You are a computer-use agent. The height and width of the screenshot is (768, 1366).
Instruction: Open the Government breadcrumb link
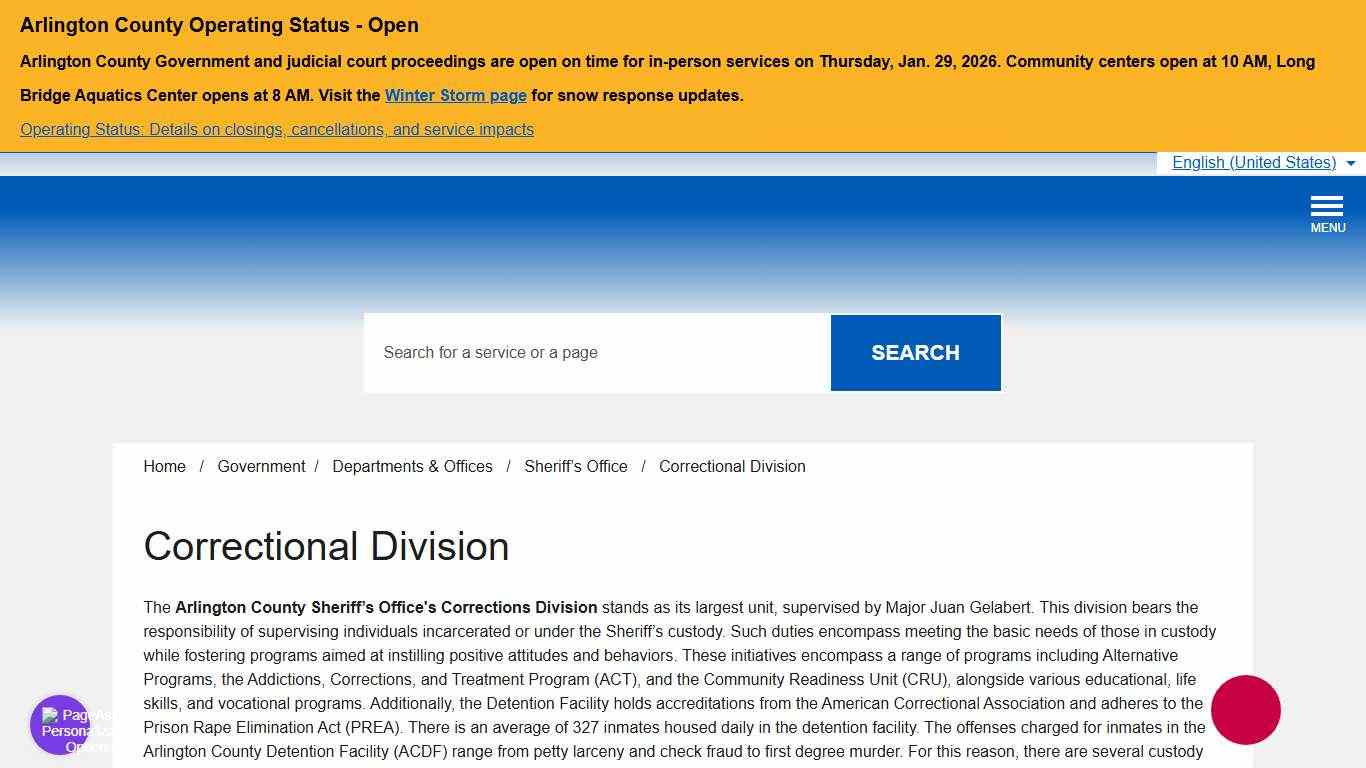coord(261,466)
